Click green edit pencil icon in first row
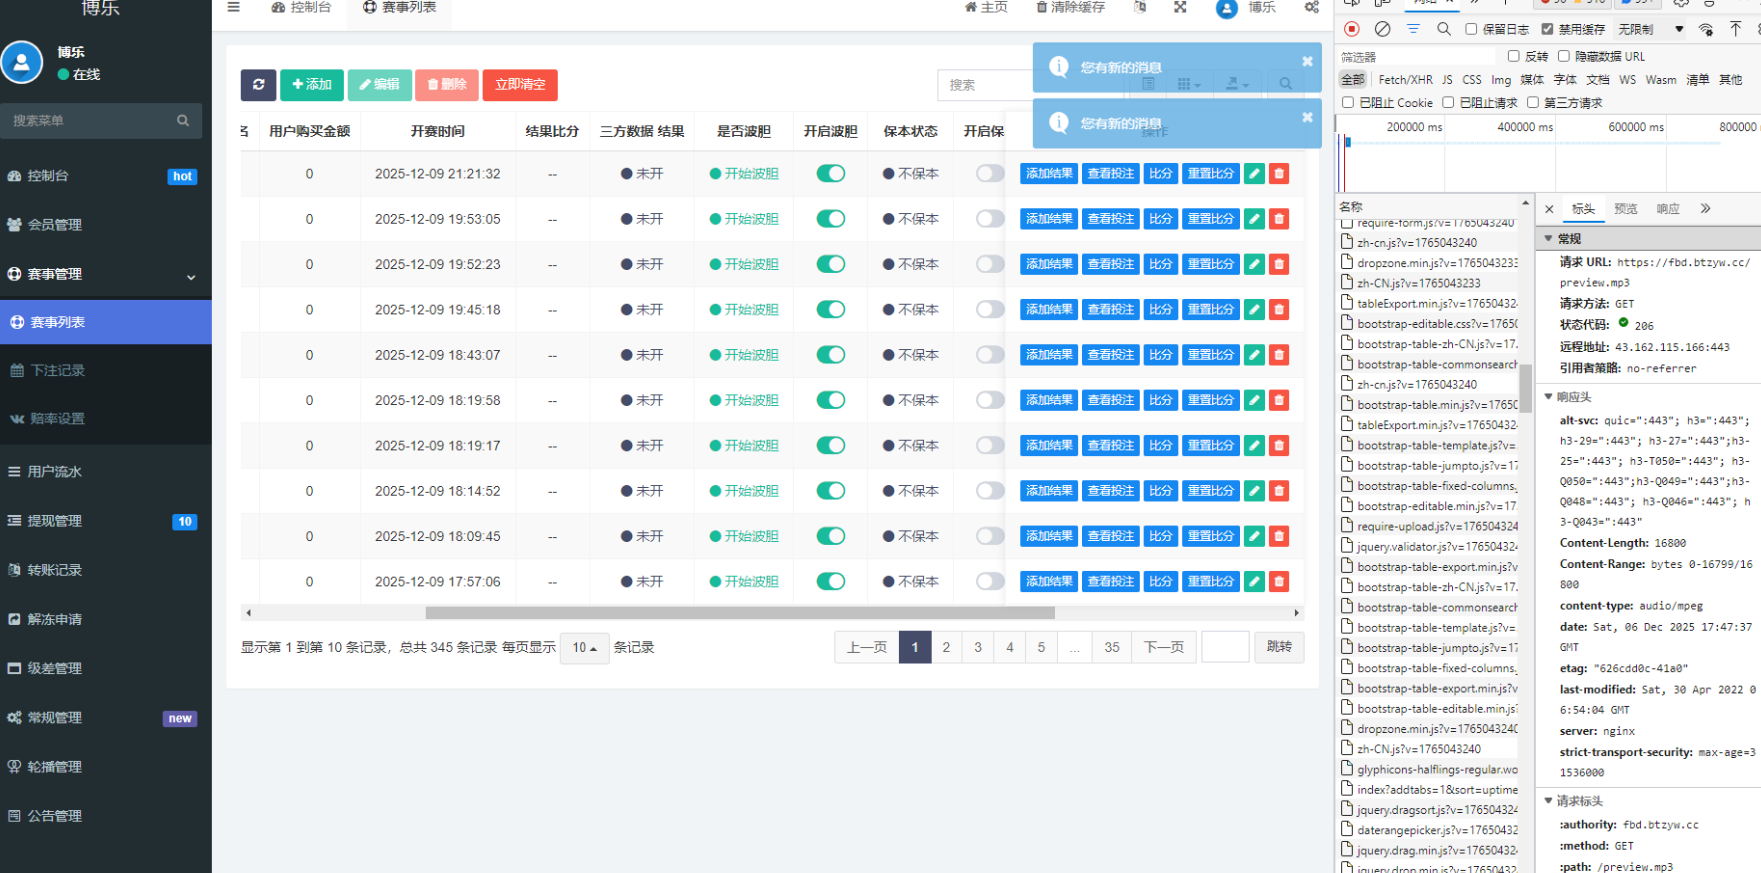1761x873 pixels. (1254, 174)
